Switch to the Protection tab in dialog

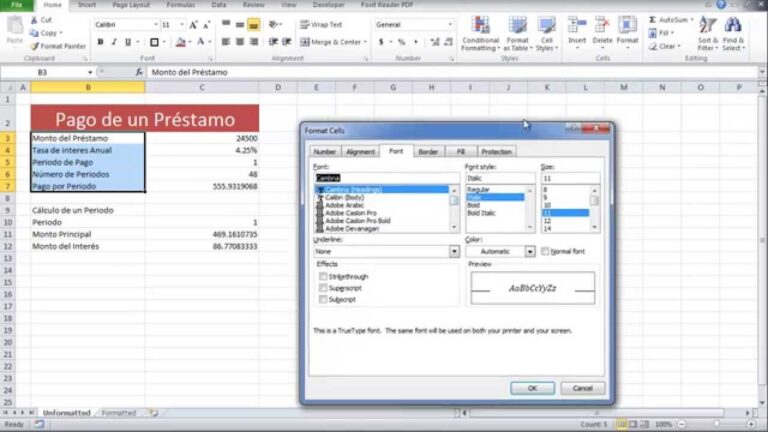click(x=496, y=152)
